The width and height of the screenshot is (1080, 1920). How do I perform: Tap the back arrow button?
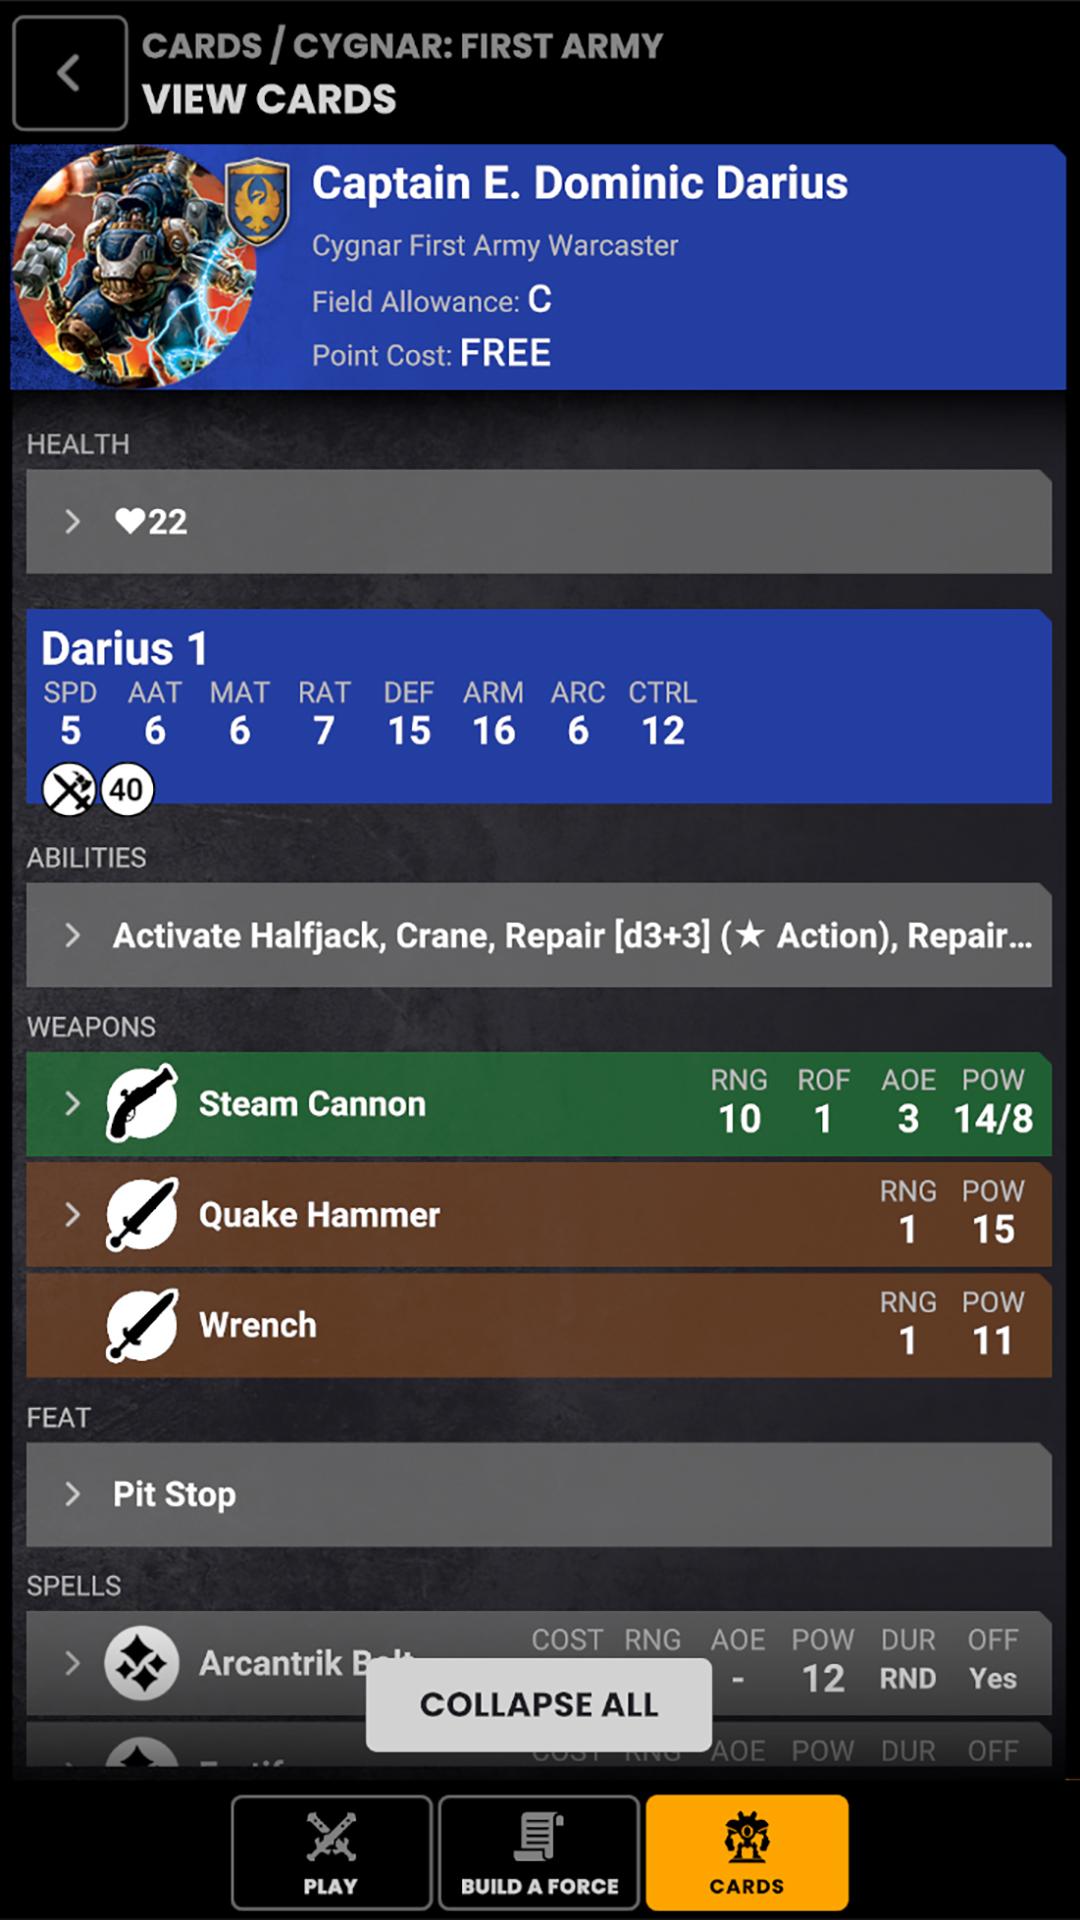tap(69, 73)
